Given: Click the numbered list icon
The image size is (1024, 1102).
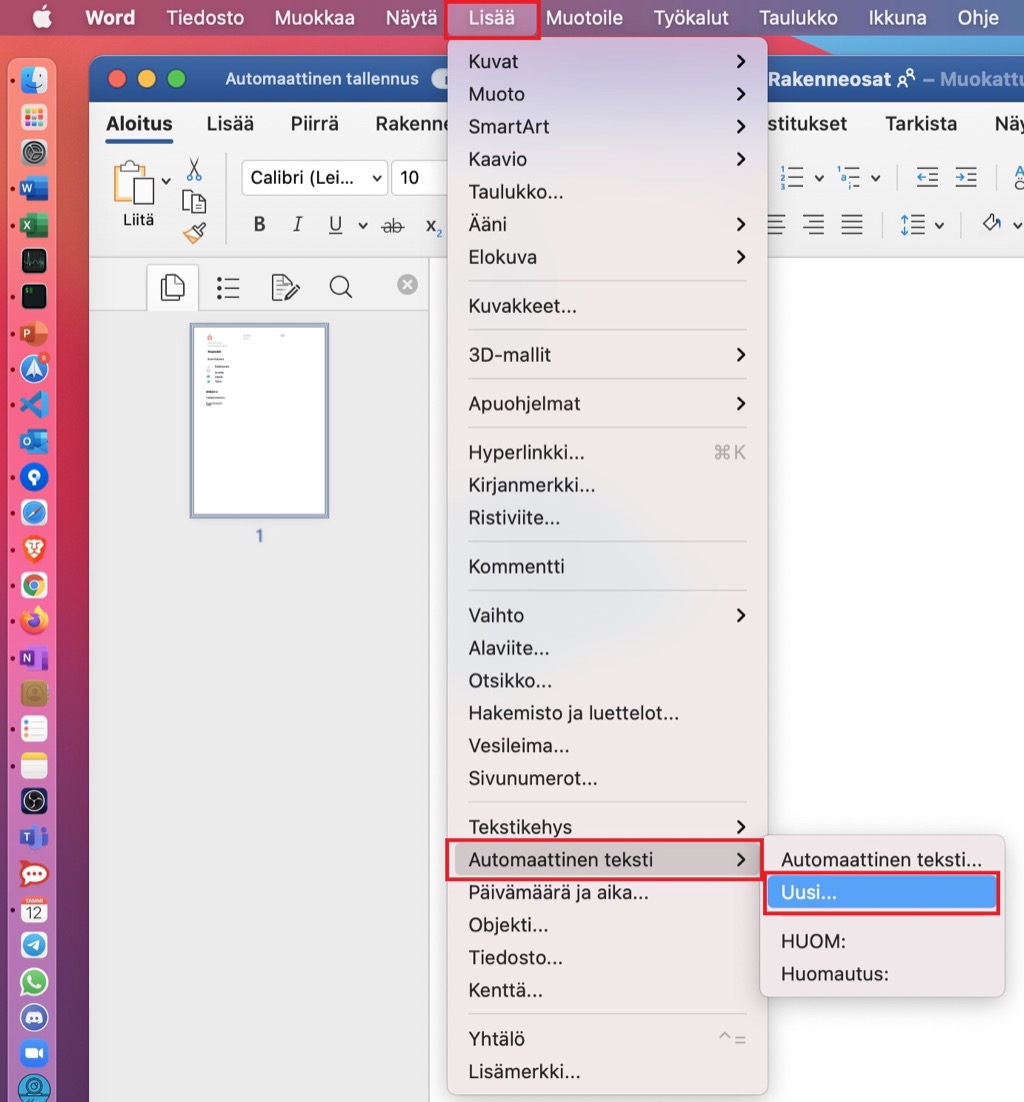Looking at the screenshot, I should (x=792, y=178).
